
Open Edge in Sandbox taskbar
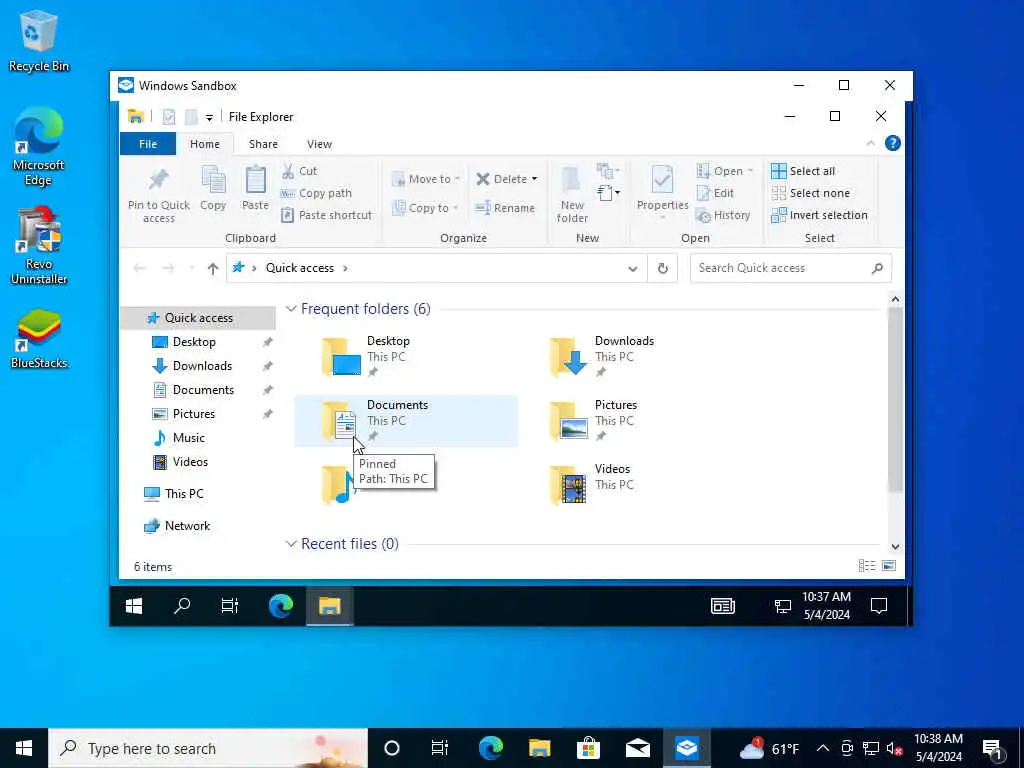(281, 606)
